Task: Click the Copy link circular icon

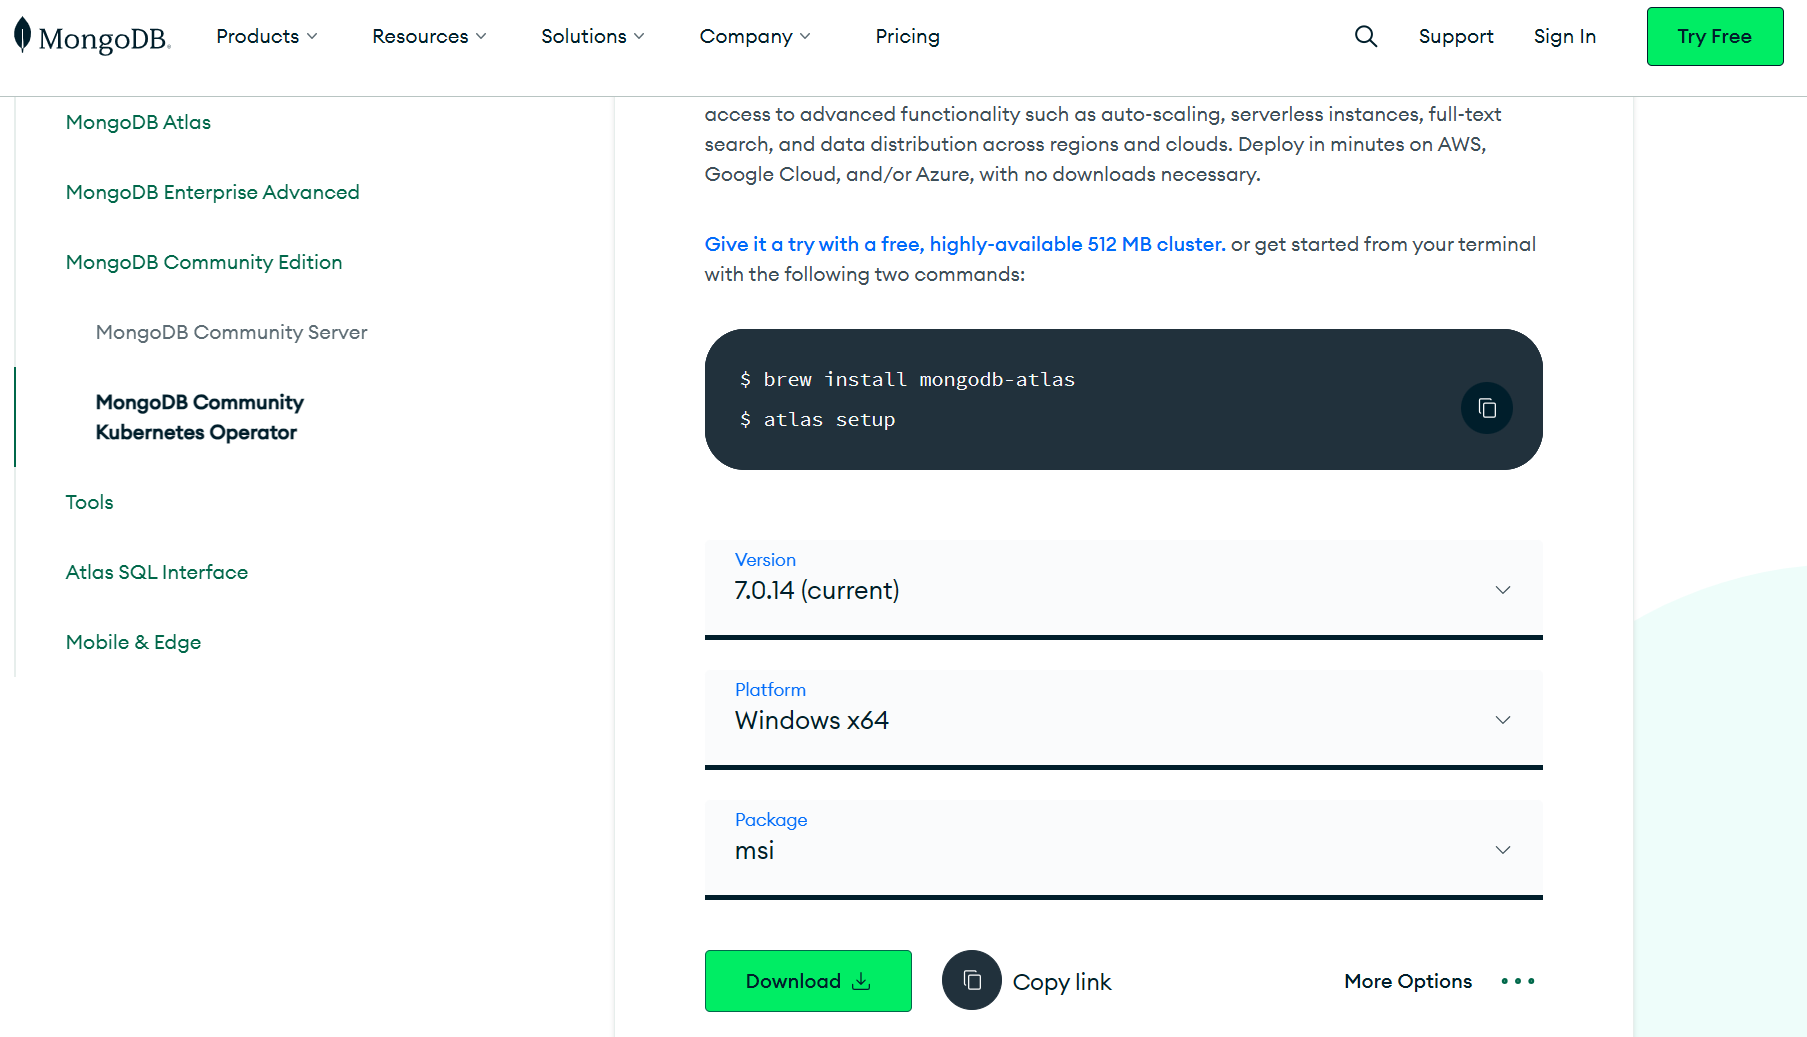Action: [972, 980]
